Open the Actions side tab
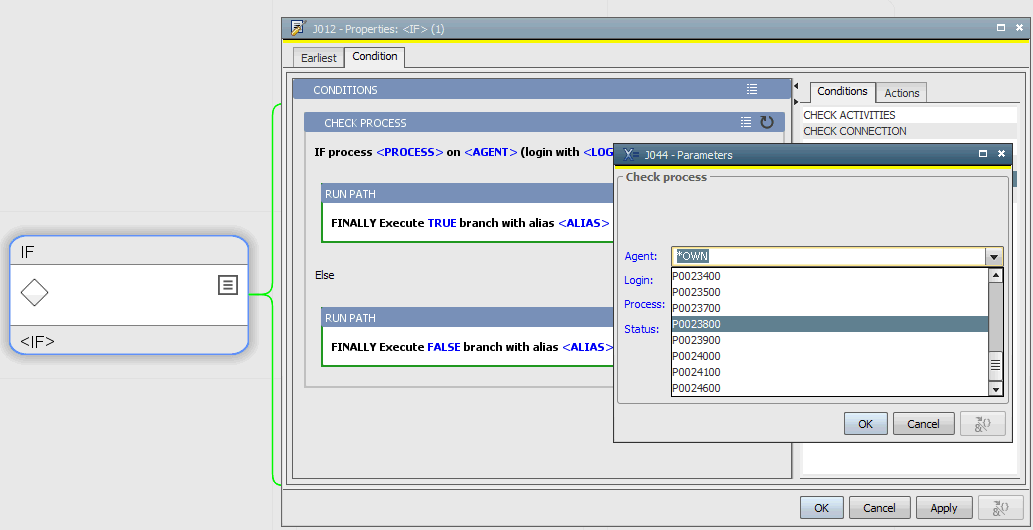This screenshot has width=1033, height=530. (x=902, y=93)
